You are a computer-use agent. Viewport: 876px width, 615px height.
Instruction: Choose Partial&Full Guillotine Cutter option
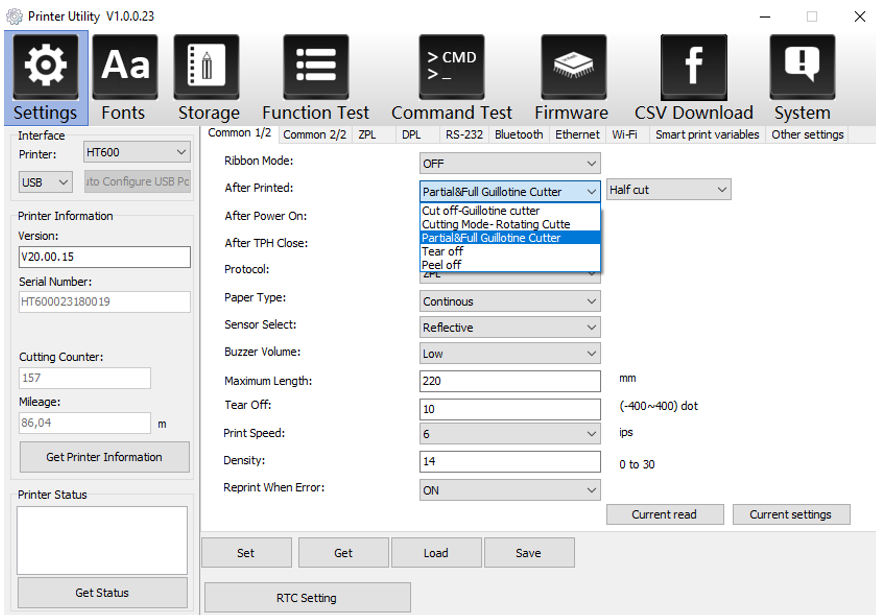510,237
